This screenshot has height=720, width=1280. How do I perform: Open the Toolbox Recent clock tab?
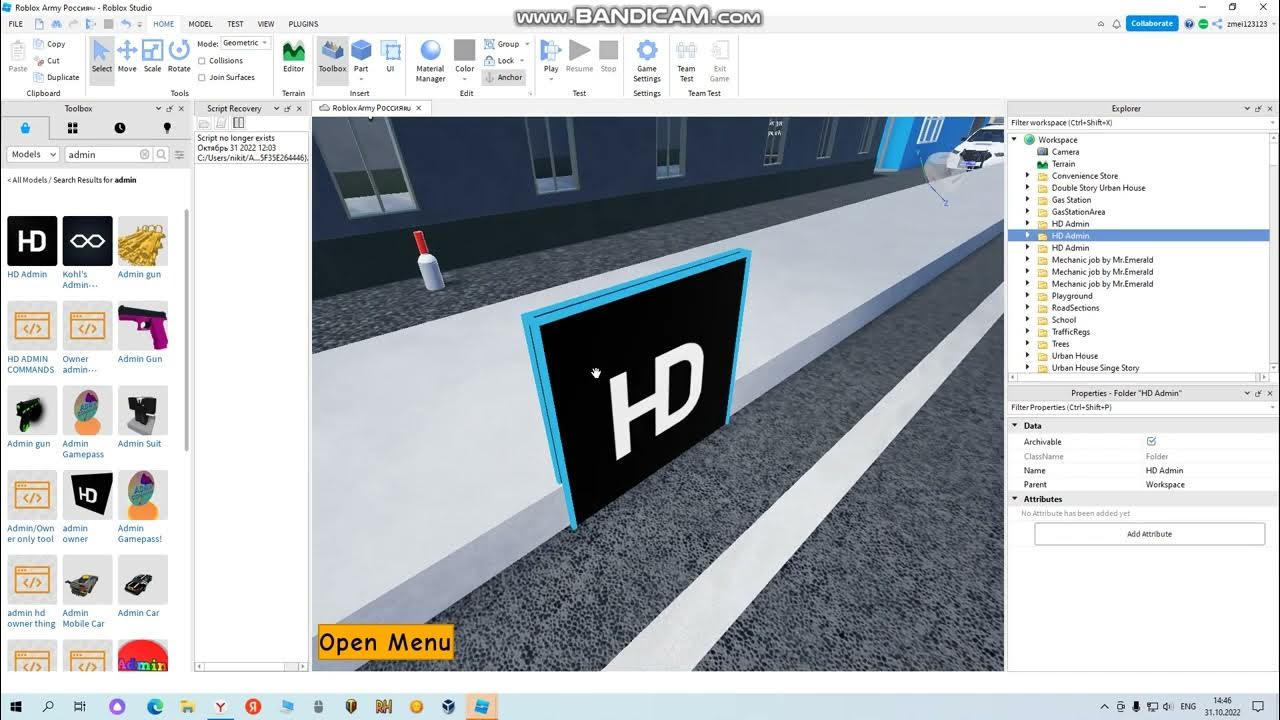120,128
